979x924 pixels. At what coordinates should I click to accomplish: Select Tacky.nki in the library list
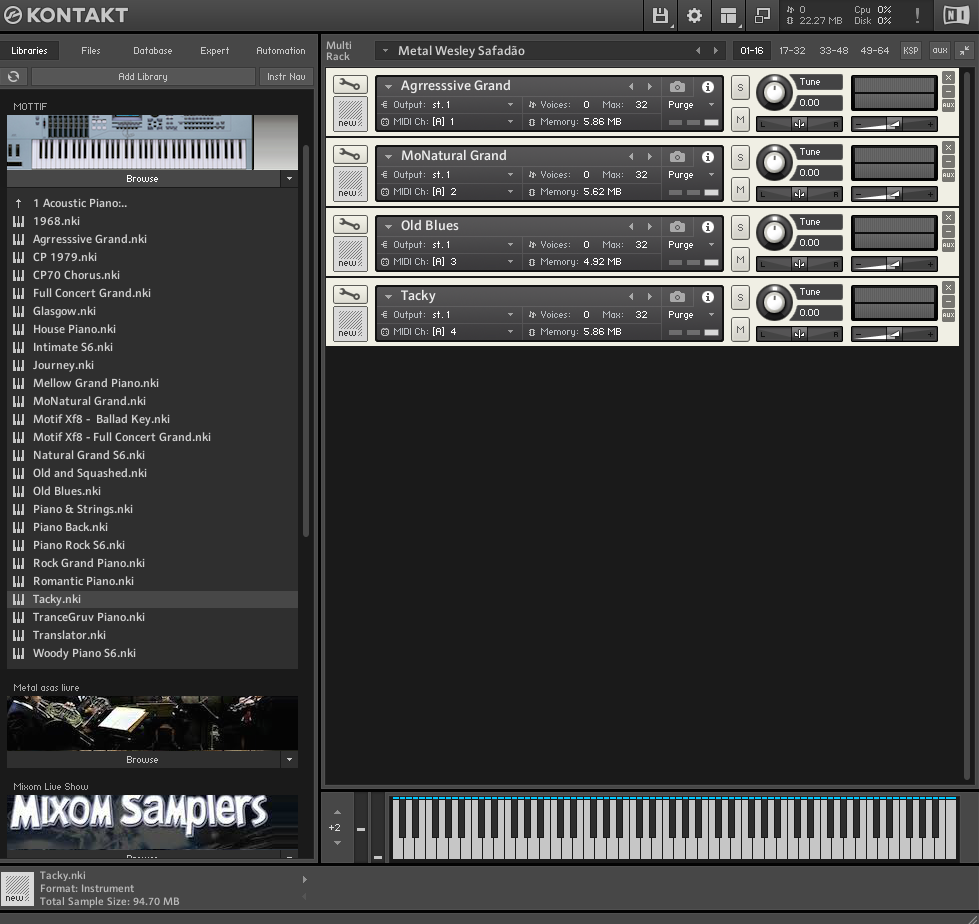(152, 599)
